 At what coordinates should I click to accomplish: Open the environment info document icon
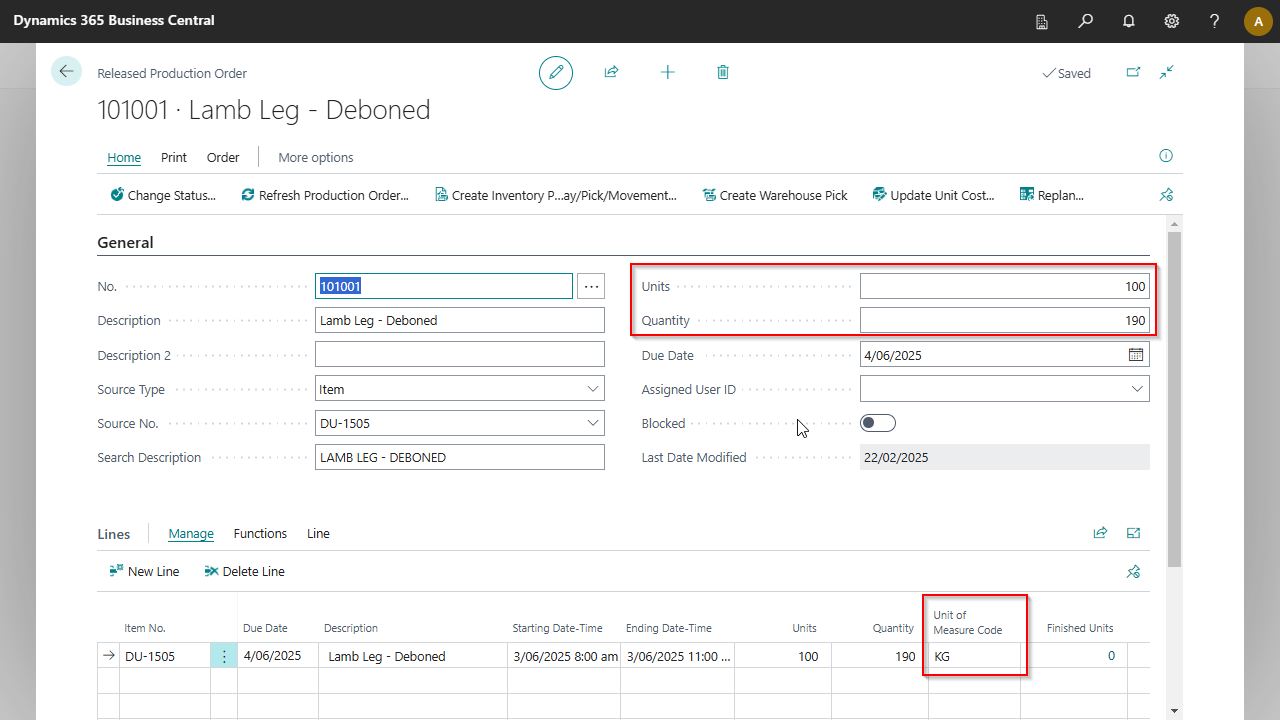click(1042, 20)
